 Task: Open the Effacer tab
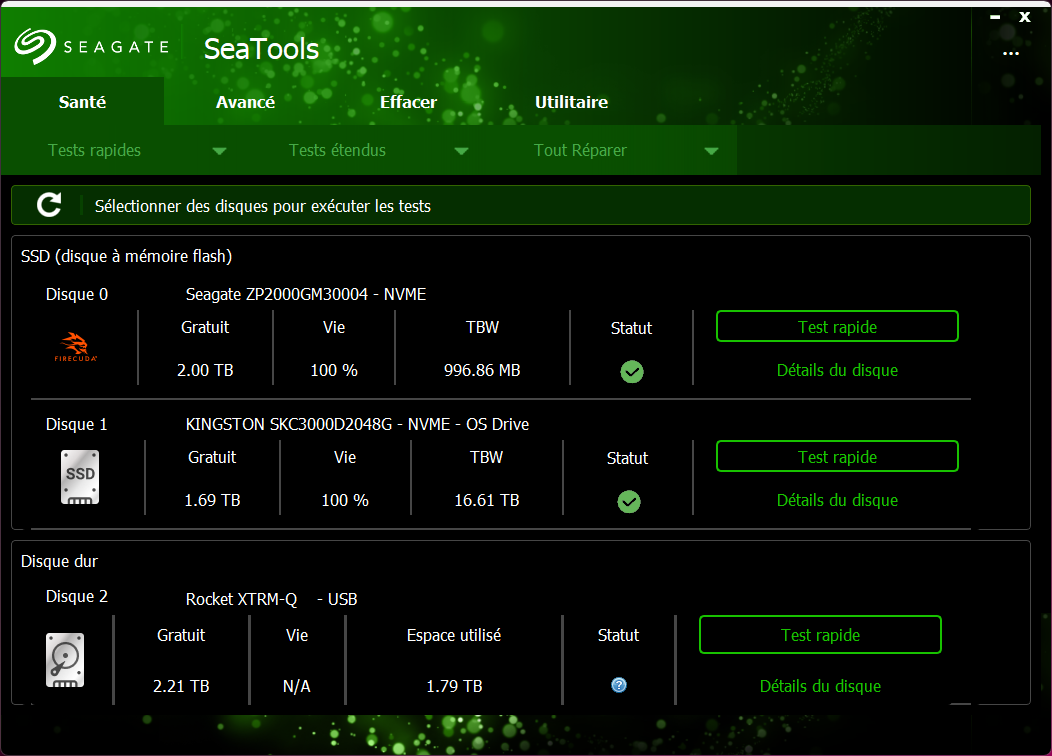click(408, 101)
